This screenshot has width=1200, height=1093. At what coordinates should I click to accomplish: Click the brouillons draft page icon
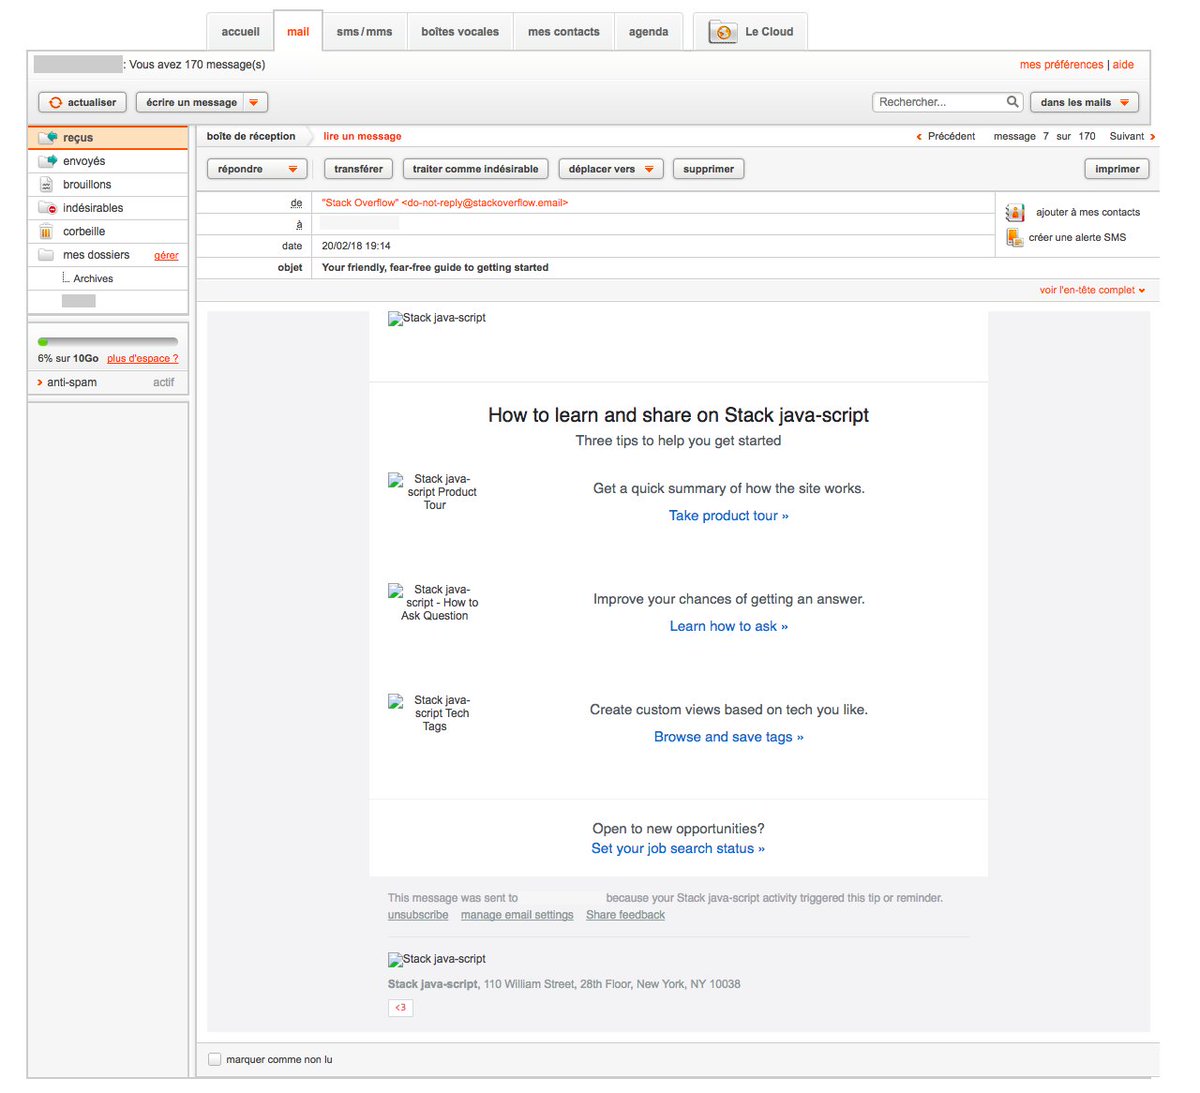[46, 184]
